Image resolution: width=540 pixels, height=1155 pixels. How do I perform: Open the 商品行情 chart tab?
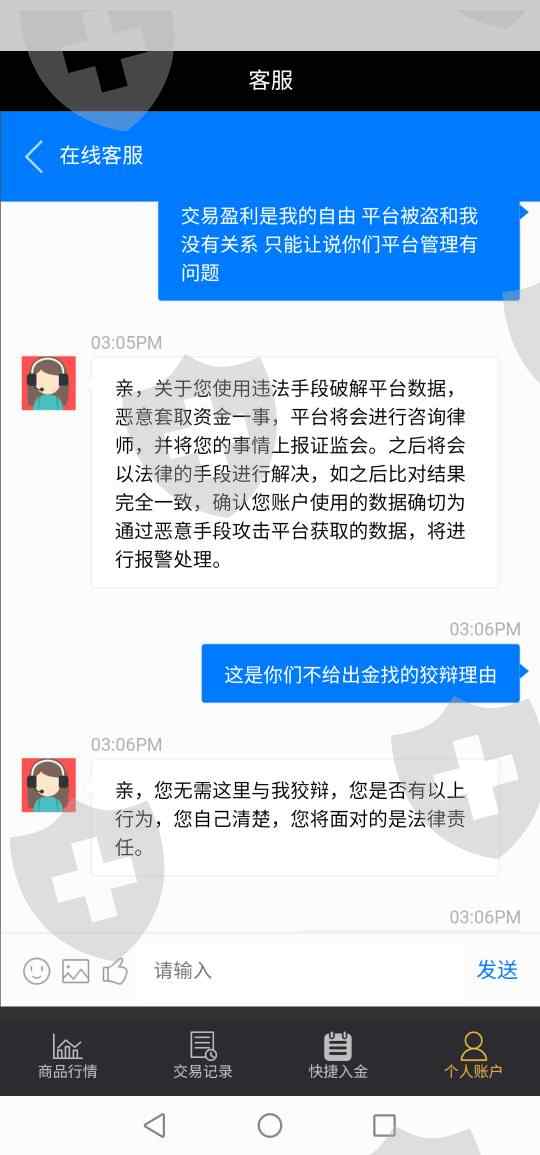[67, 1056]
